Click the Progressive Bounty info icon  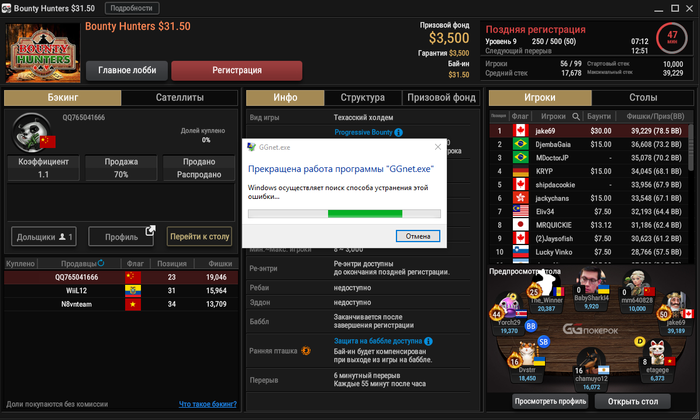pyautogui.click(x=399, y=132)
